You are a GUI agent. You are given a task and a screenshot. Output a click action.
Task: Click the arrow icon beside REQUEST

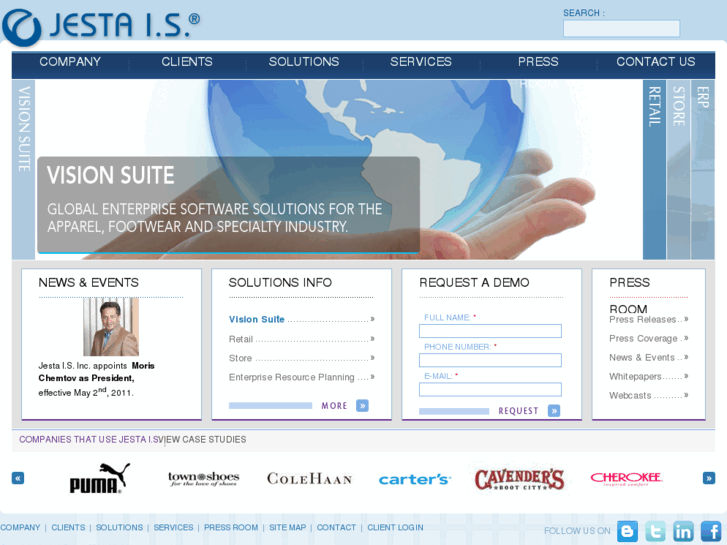(x=554, y=410)
